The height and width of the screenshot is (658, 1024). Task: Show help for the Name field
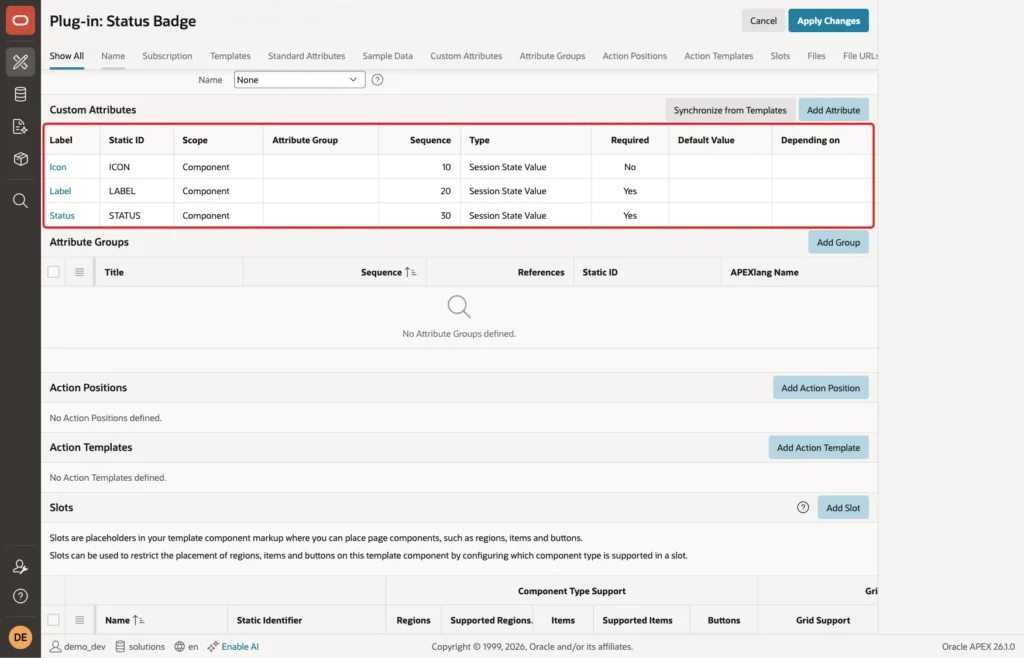(377, 80)
